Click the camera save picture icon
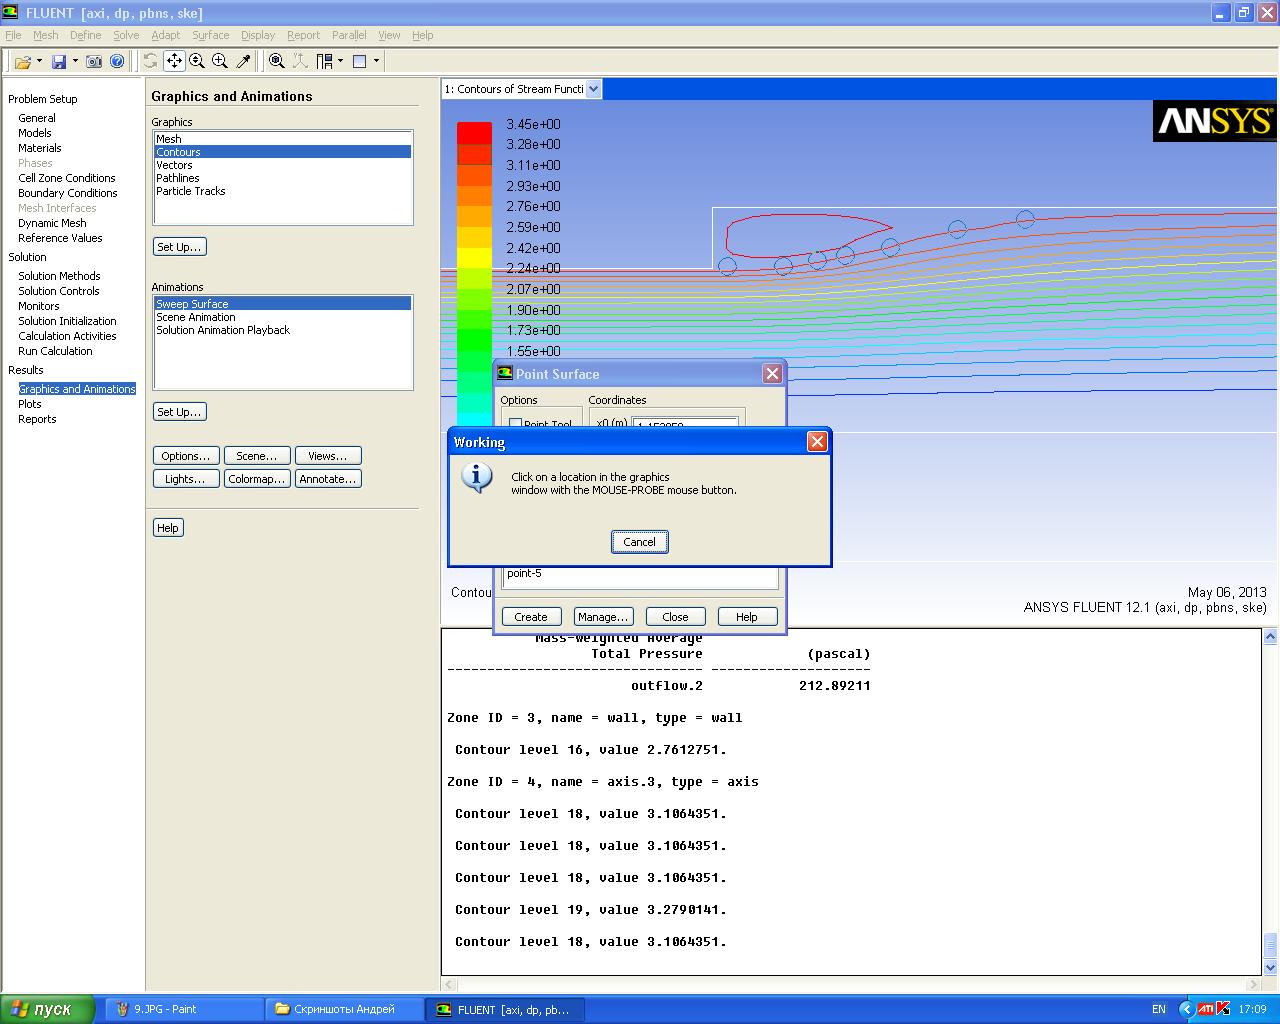The image size is (1280, 1024). [94, 61]
